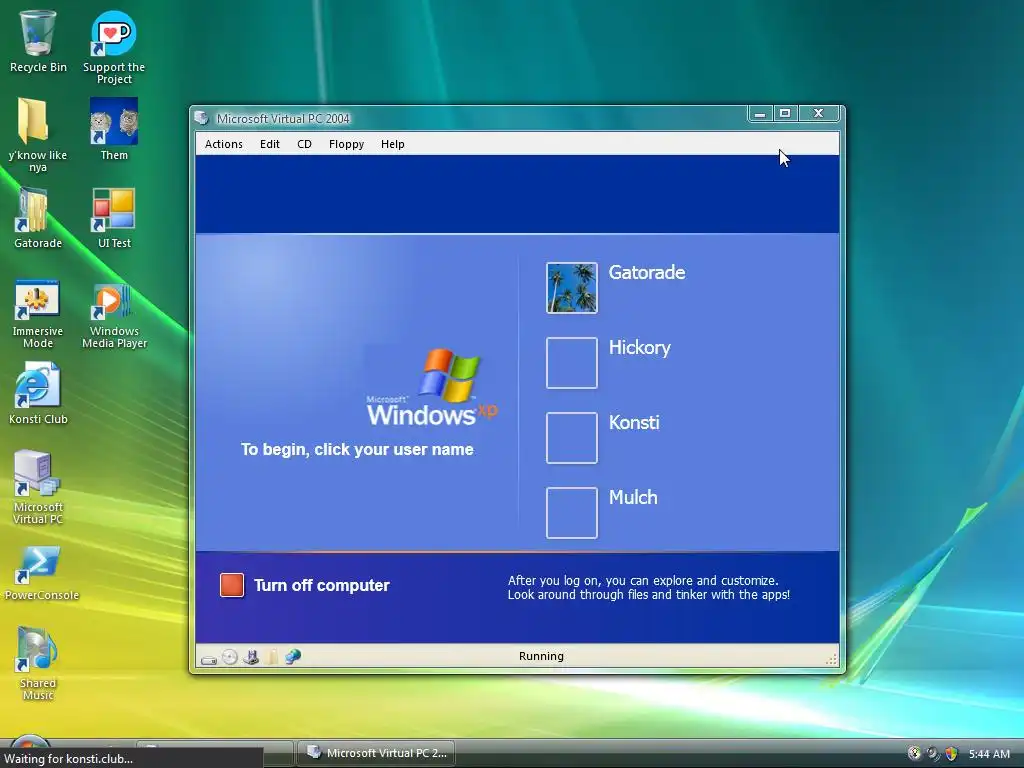Click the Running status text

click(x=541, y=656)
